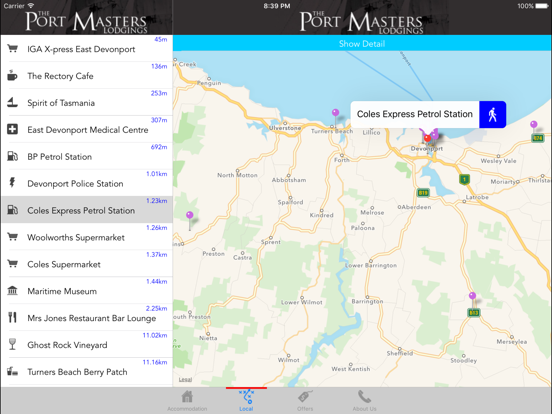This screenshot has height=414, width=552.
Task: Tap the 8:39 PM clock in the status bar
Action: click(x=277, y=6)
